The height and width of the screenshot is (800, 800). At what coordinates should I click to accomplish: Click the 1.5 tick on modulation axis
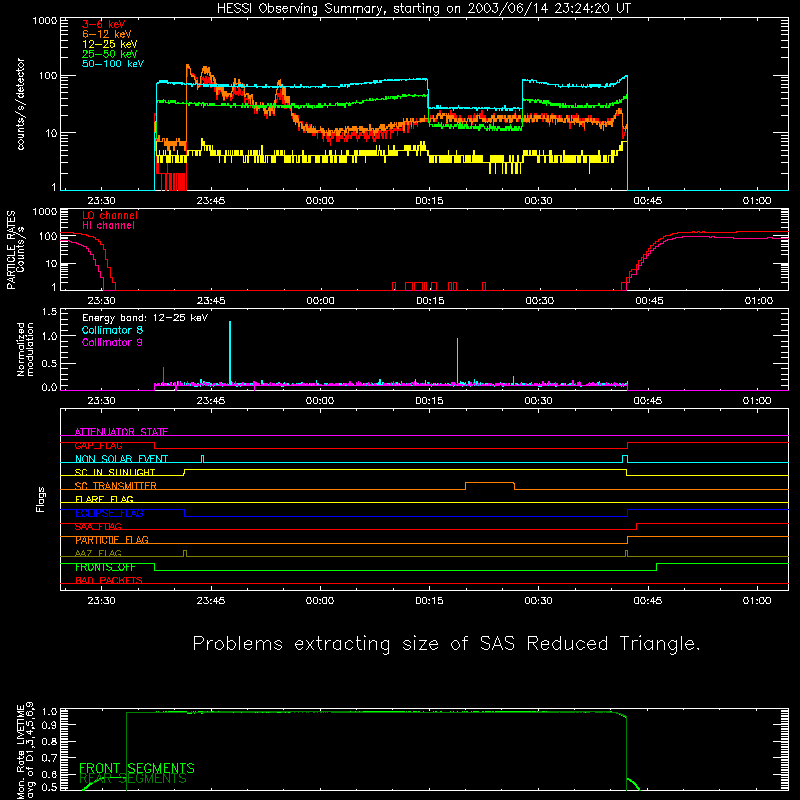(50, 312)
